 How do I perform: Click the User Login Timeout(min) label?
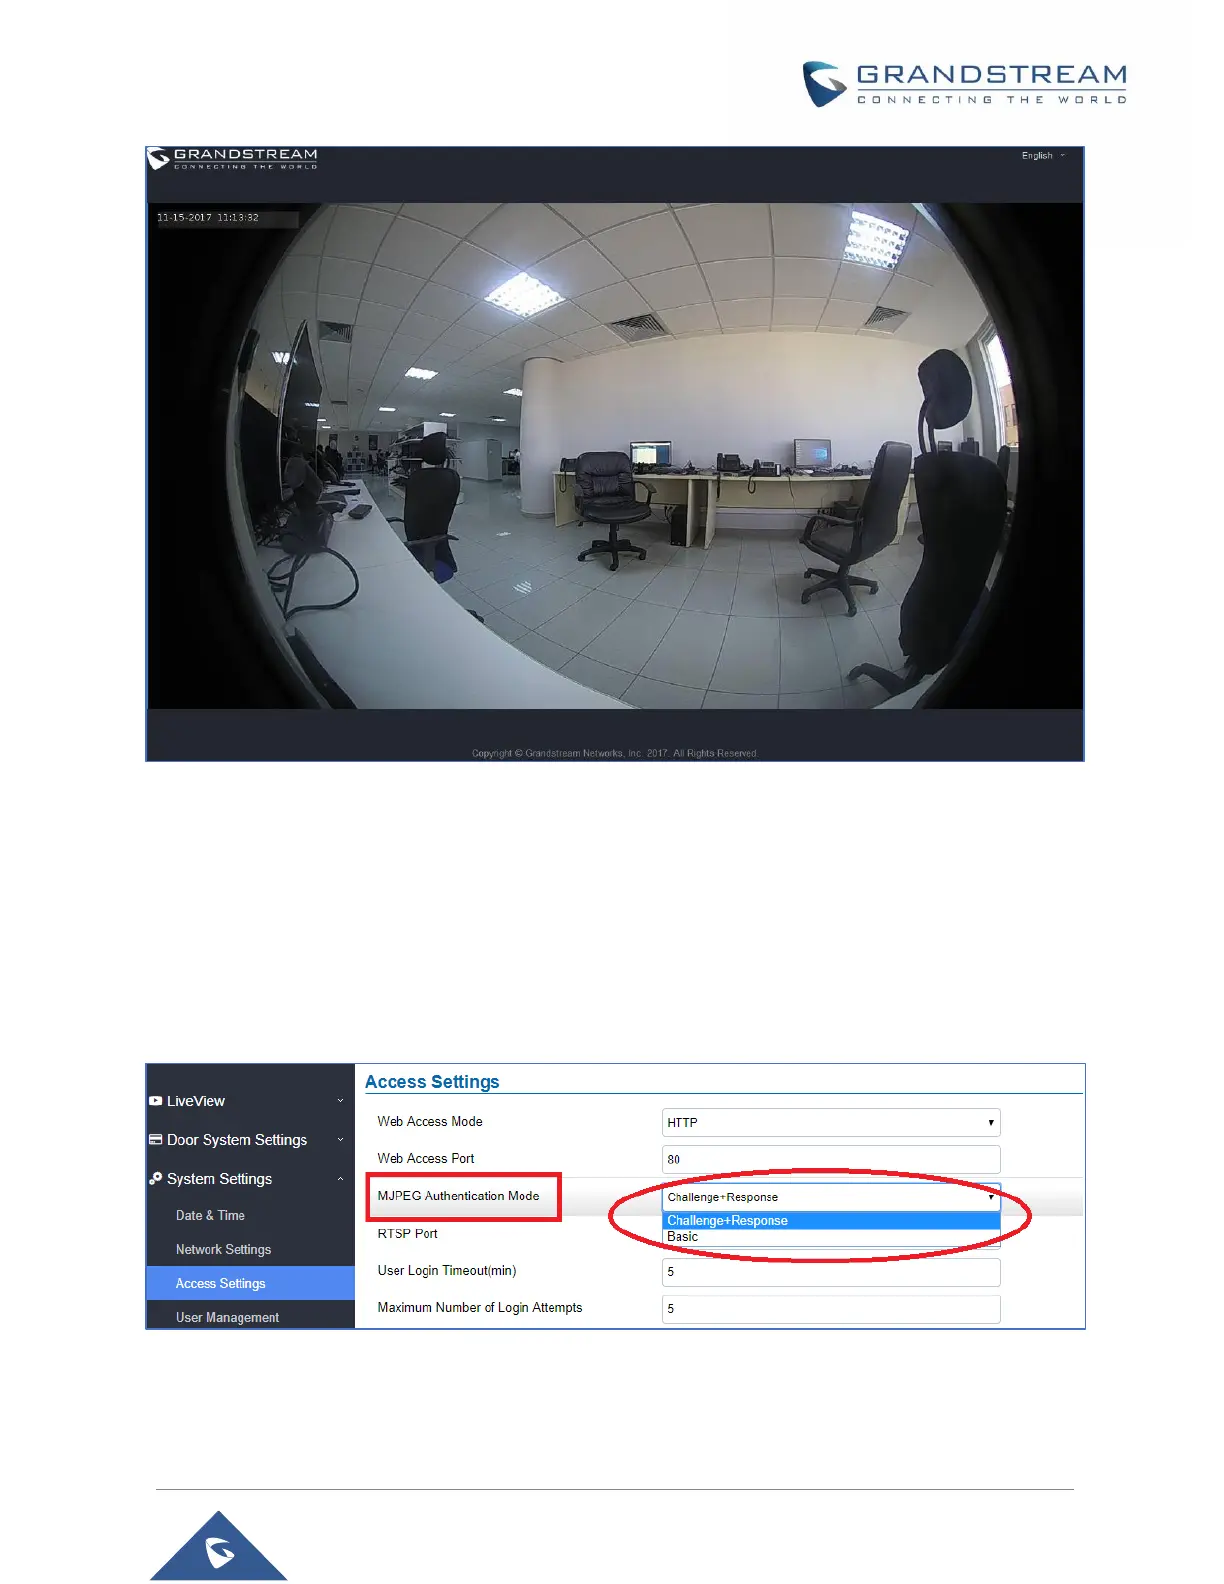tap(447, 1271)
